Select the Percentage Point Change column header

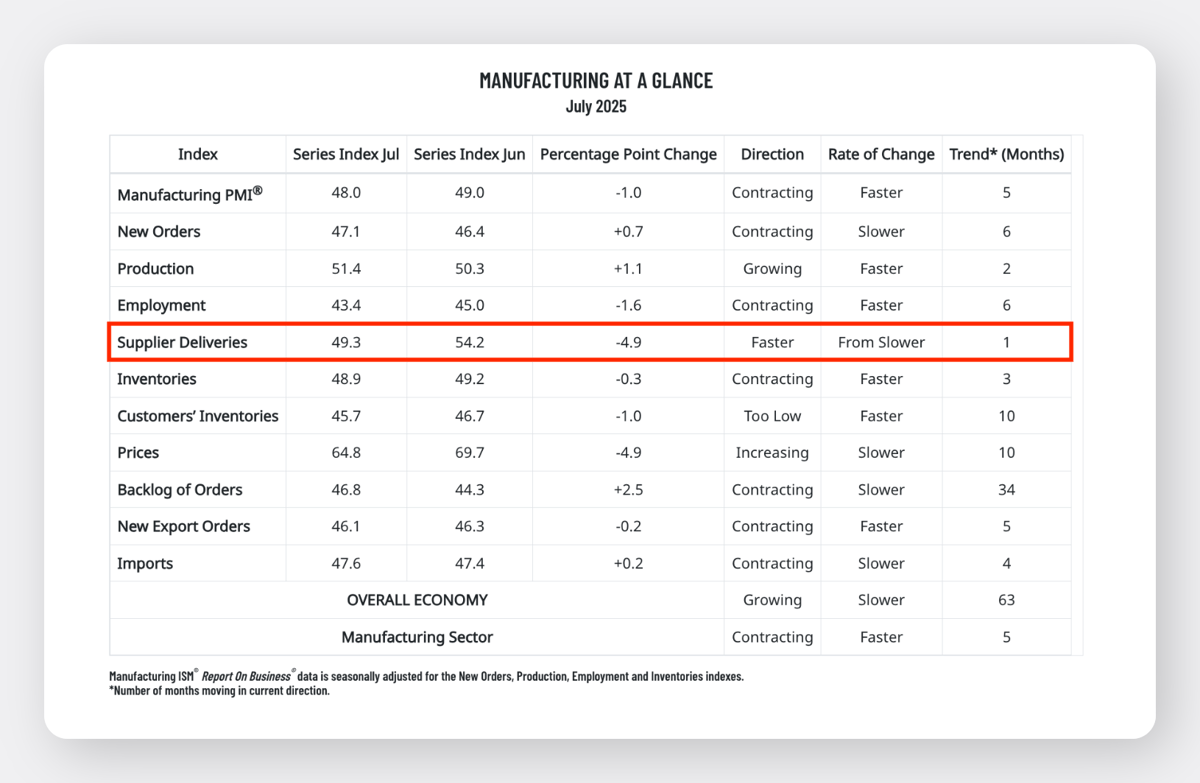tap(628, 154)
